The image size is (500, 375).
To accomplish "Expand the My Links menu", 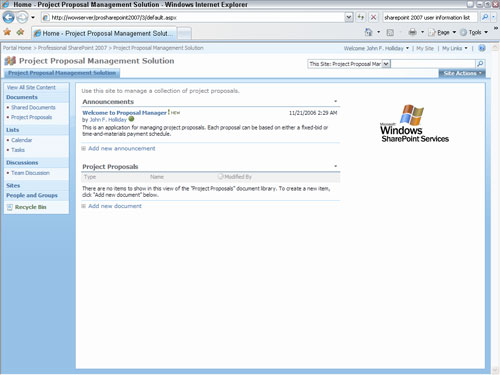I will pos(455,48).
